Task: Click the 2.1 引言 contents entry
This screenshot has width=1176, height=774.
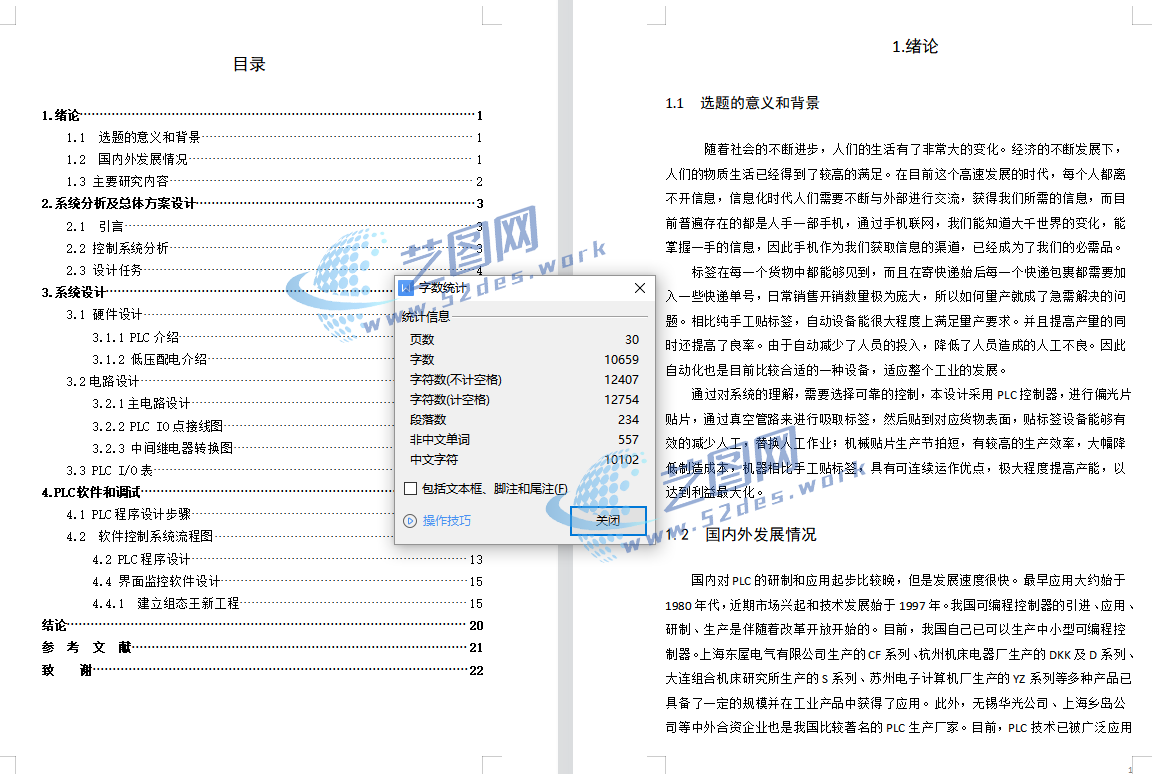Action: click(274, 226)
